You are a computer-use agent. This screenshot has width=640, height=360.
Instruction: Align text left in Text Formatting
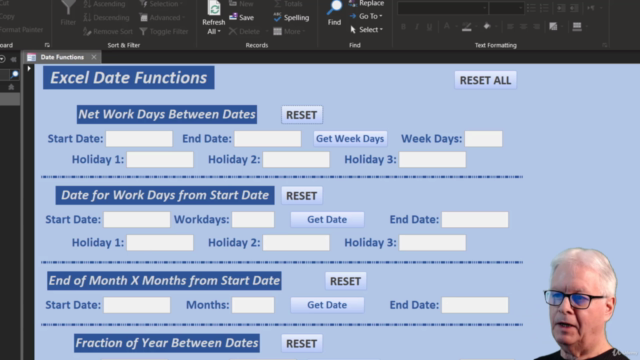pyautogui.click(x=510, y=27)
